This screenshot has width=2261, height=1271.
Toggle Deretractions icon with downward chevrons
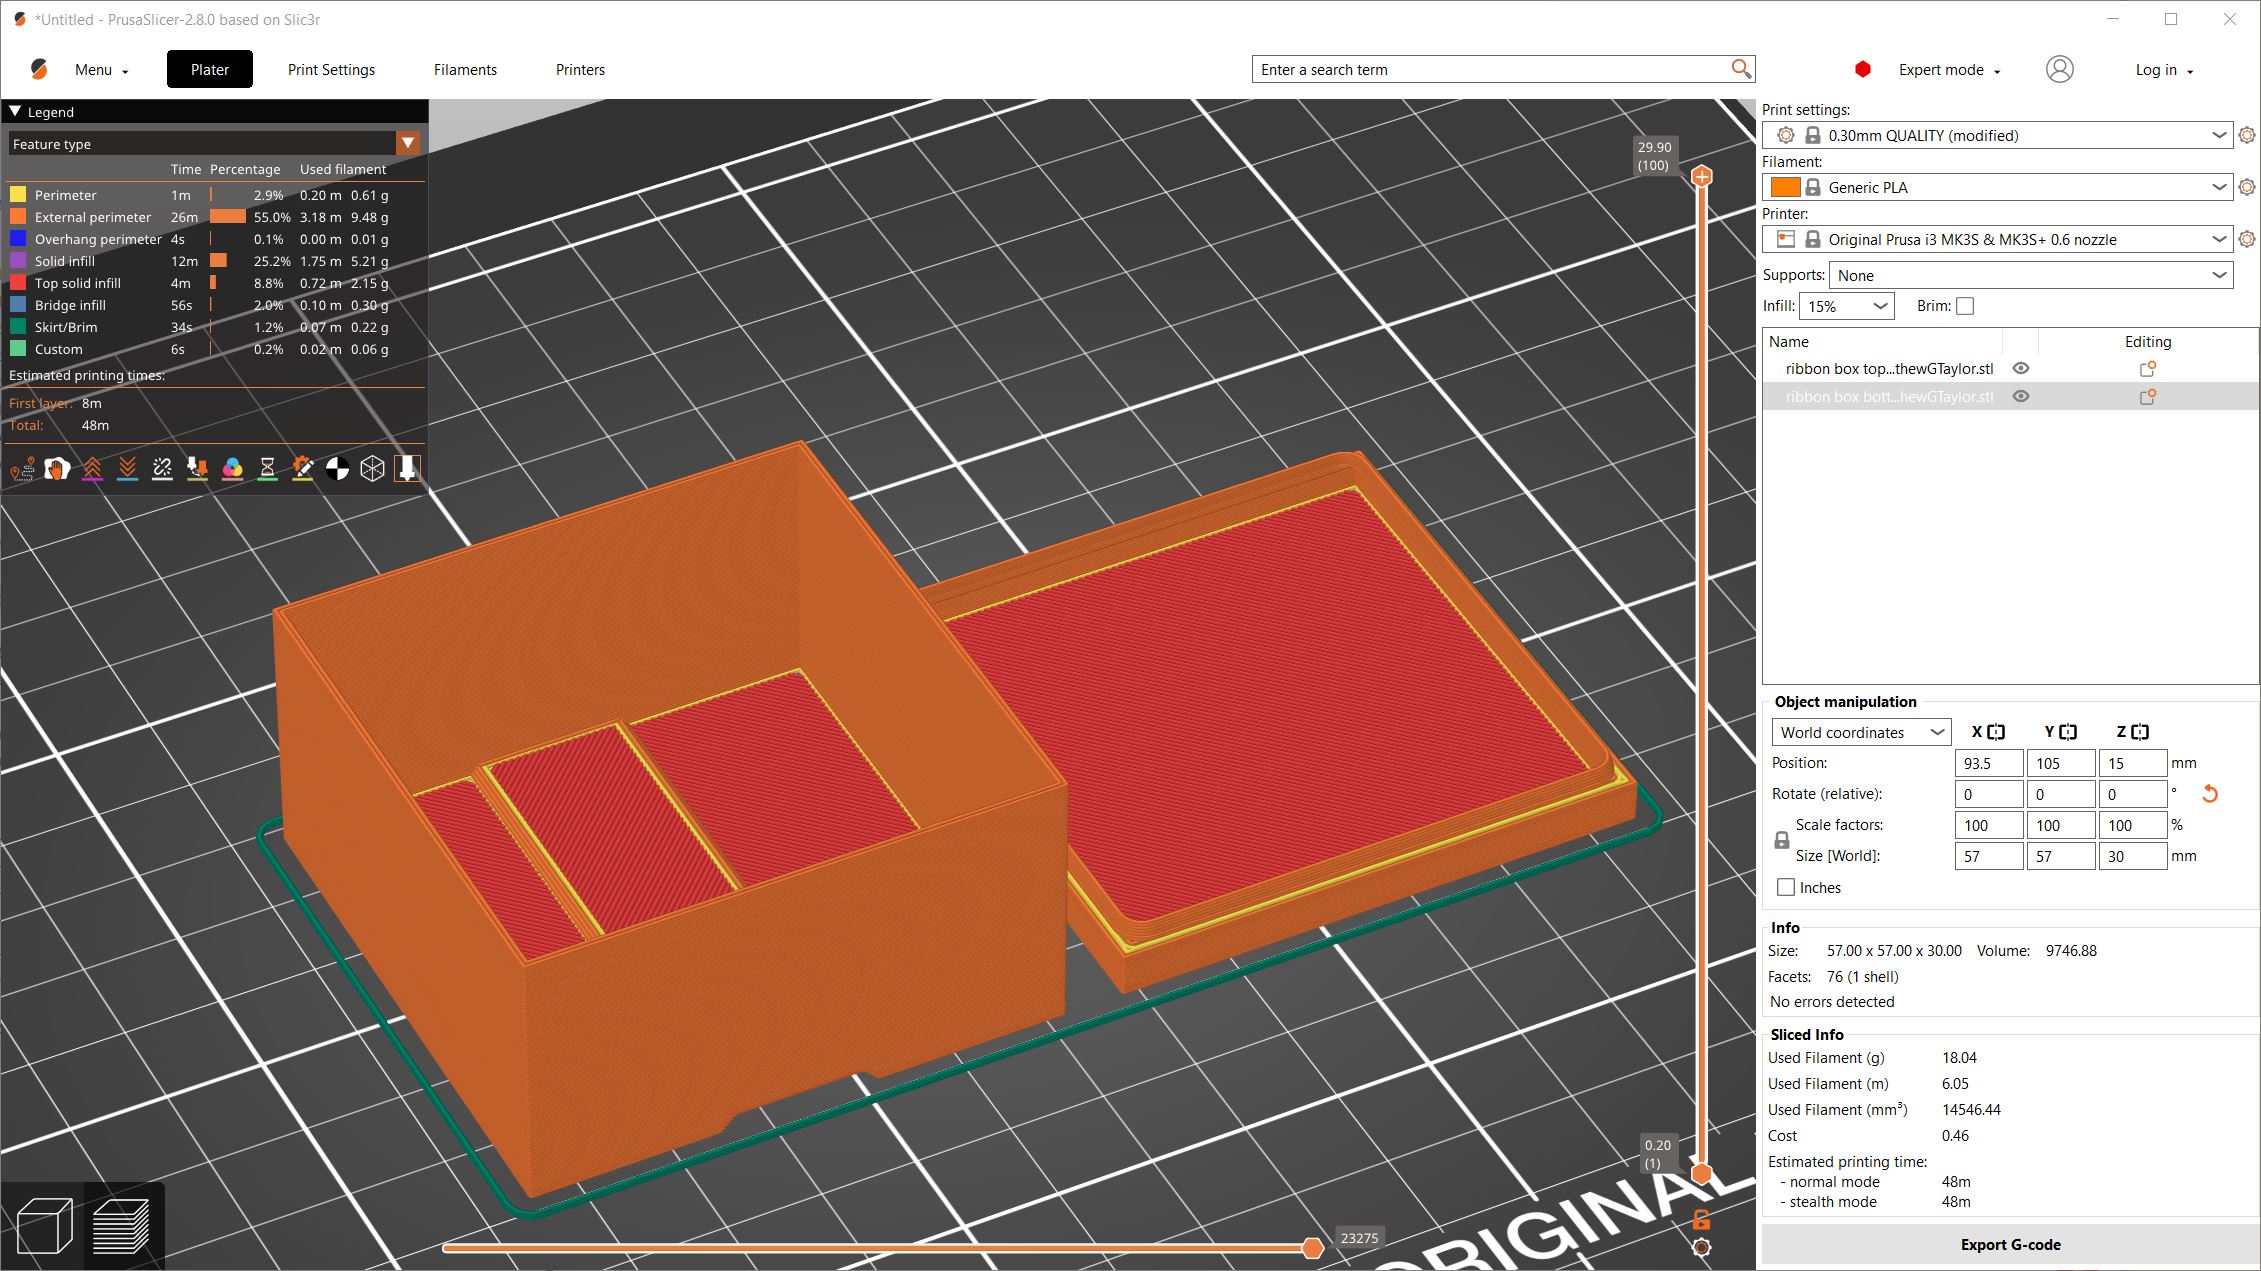click(x=127, y=468)
